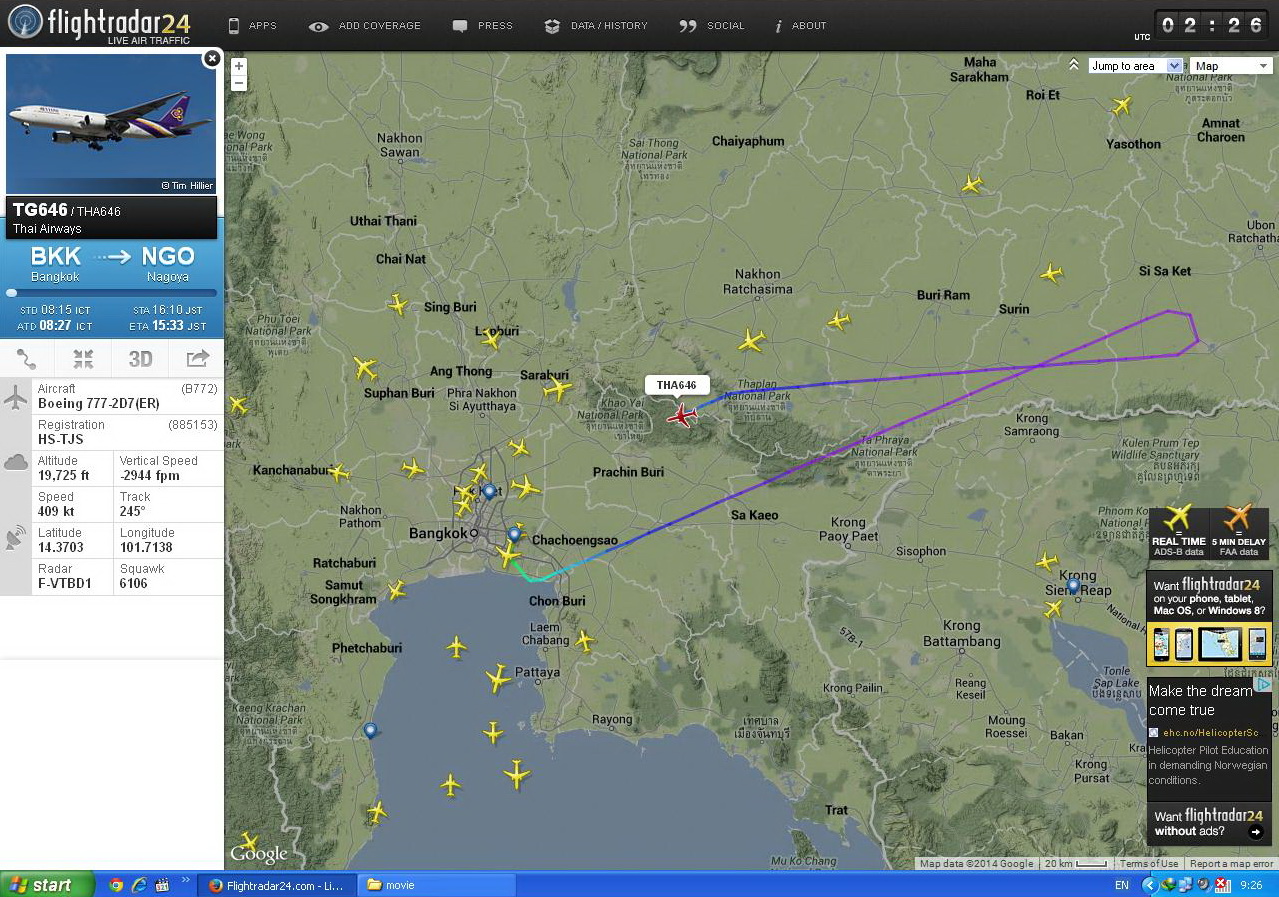The width and height of the screenshot is (1279, 897).
Task: Switch to 3D cockpit view
Action: 140,359
